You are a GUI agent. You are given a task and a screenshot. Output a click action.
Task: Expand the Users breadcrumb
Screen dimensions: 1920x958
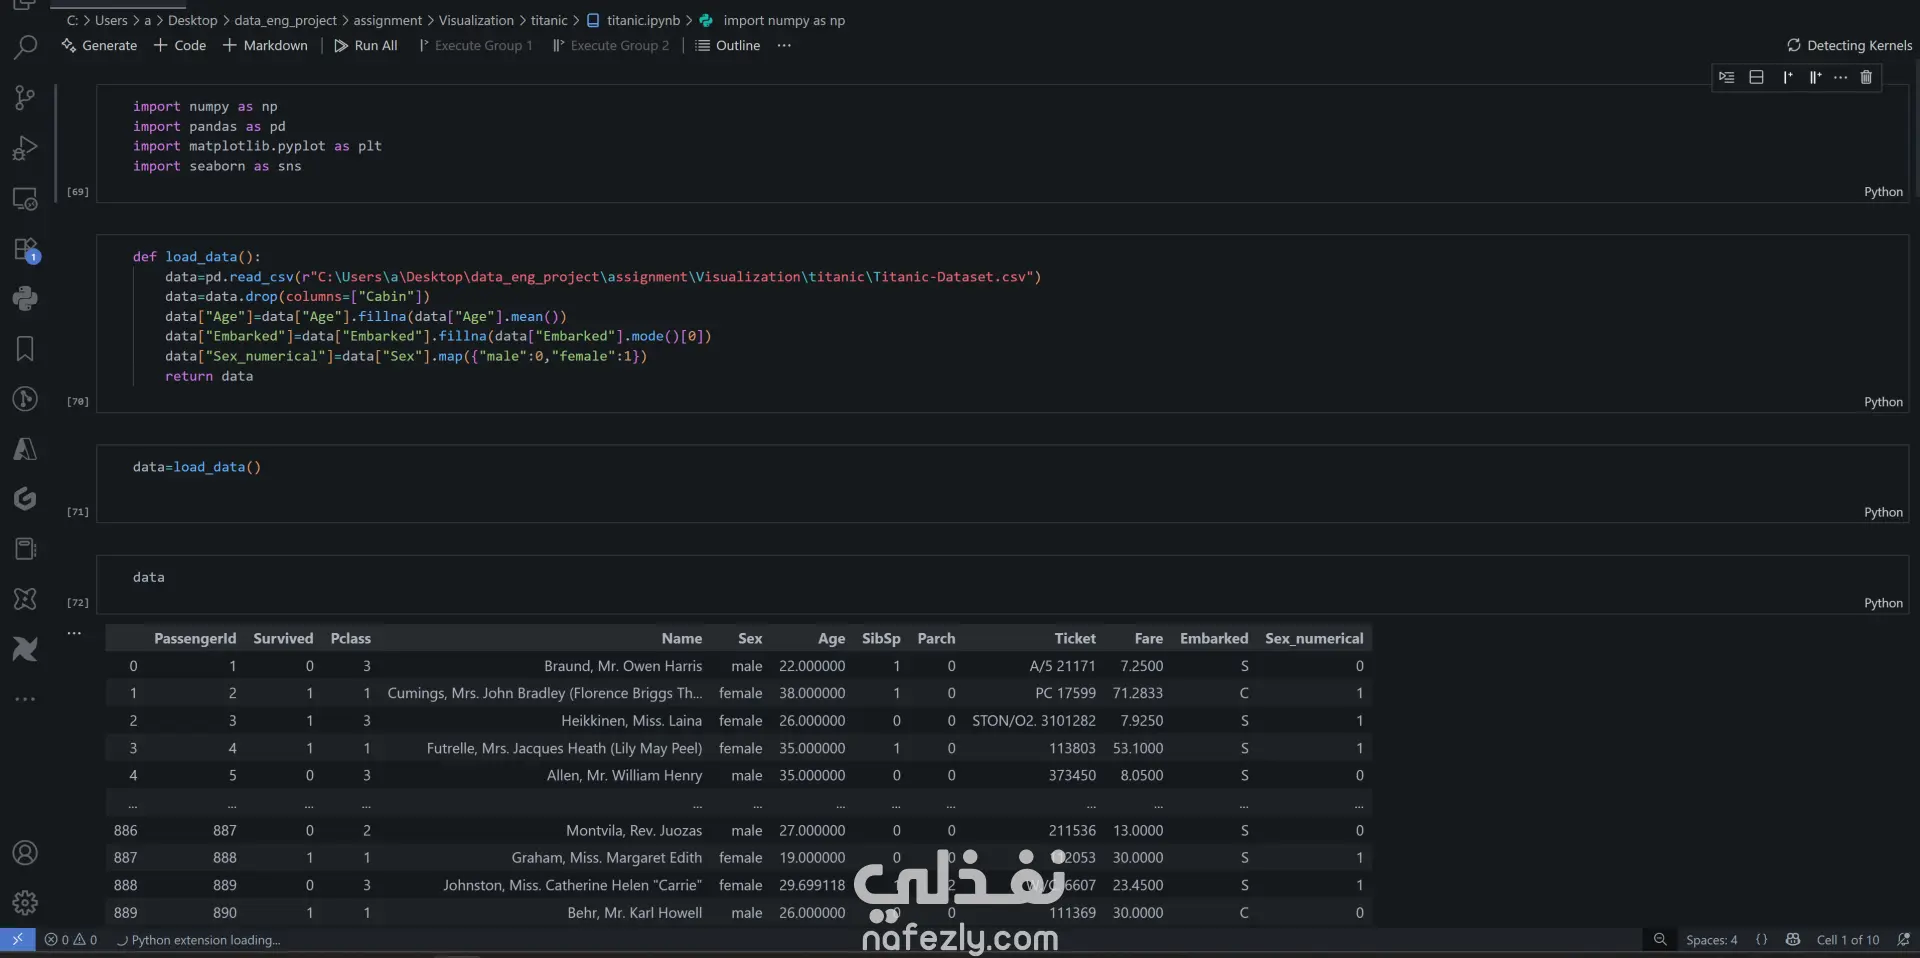[x=111, y=20]
